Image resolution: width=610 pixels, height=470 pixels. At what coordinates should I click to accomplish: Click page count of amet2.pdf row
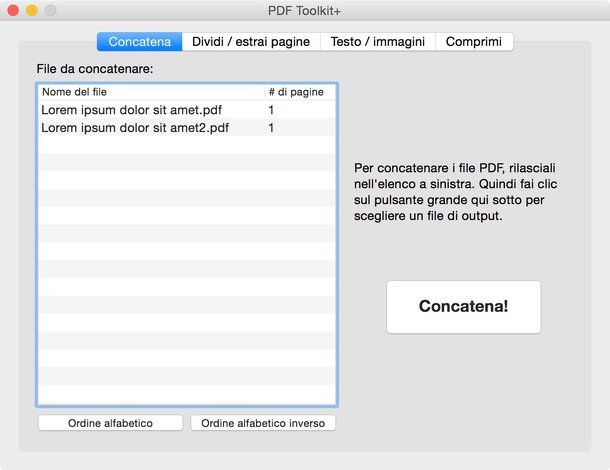[x=271, y=128]
